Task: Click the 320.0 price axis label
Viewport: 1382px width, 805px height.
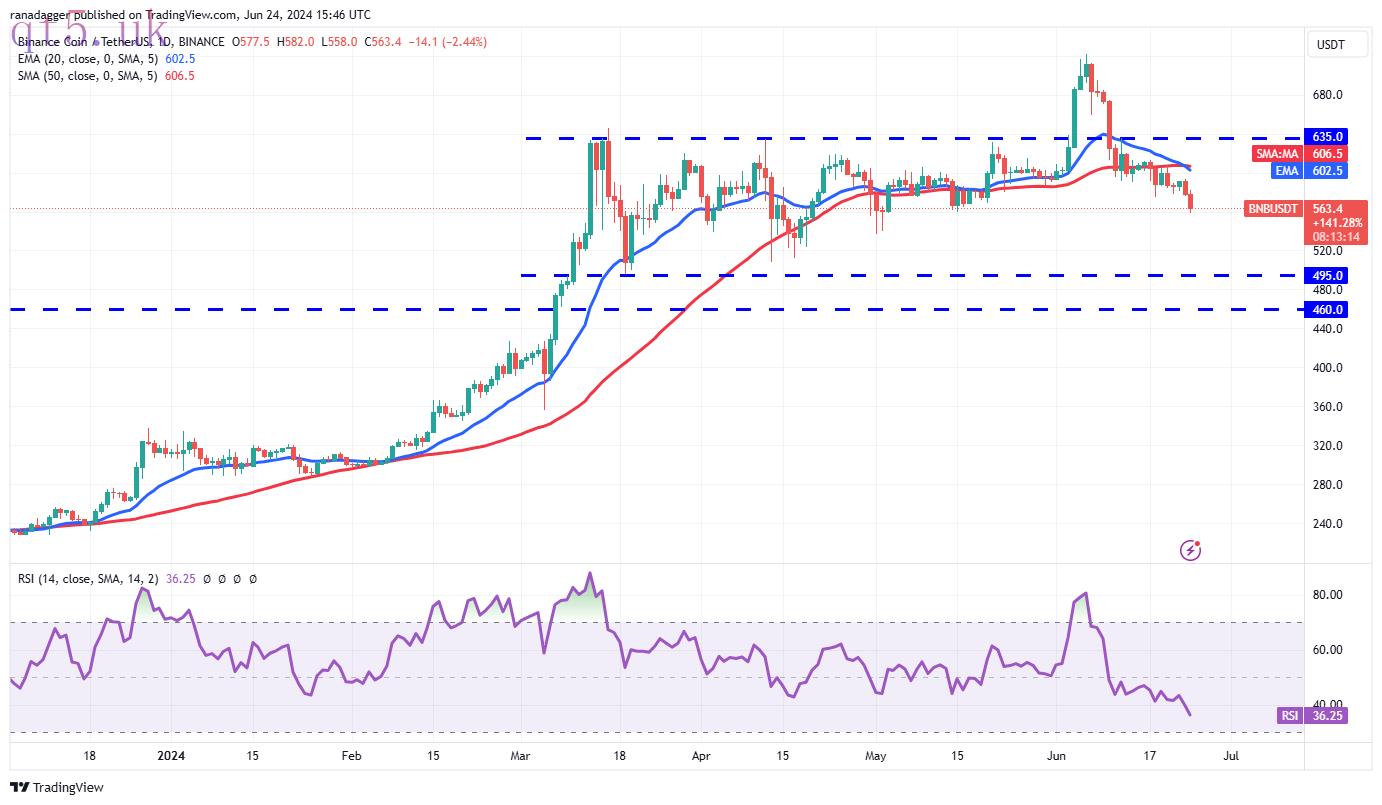Action: (1327, 446)
